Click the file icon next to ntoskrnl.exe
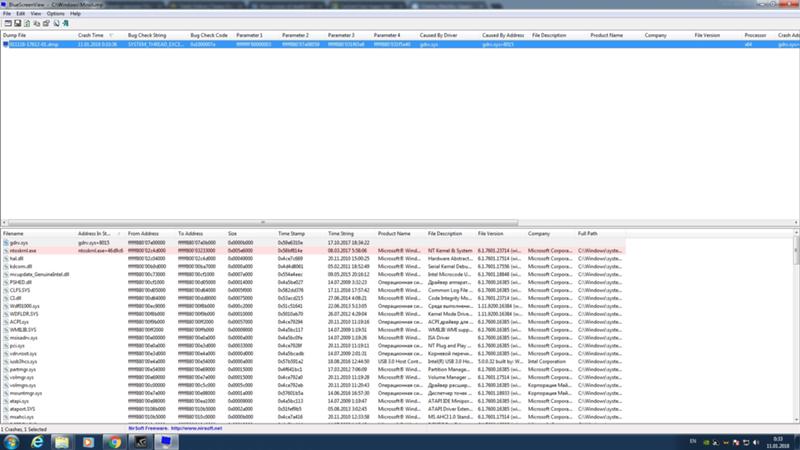 6,251
